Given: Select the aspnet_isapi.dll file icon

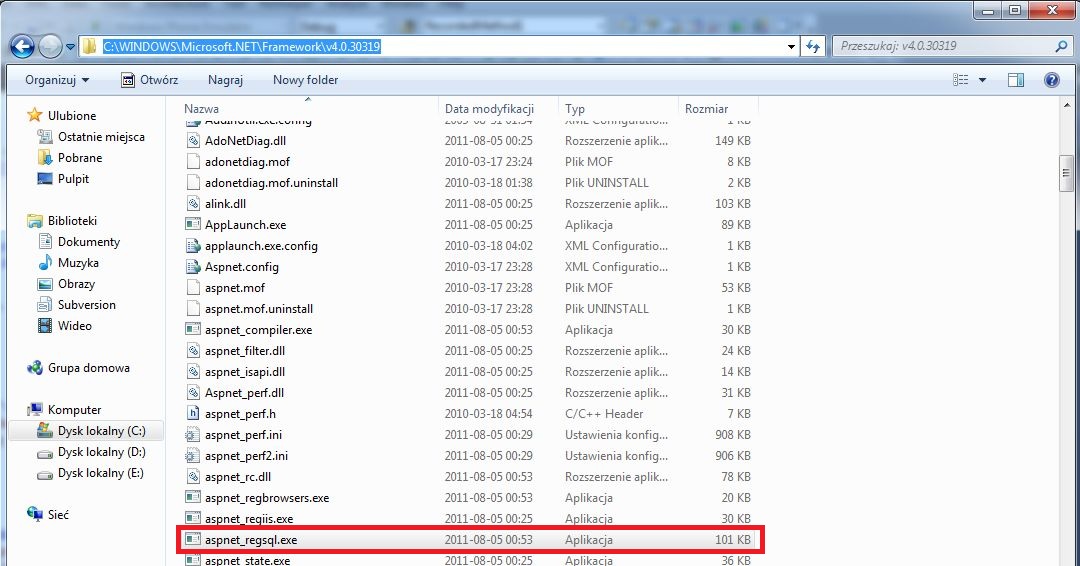Looking at the screenshot, I should [193, 372].
